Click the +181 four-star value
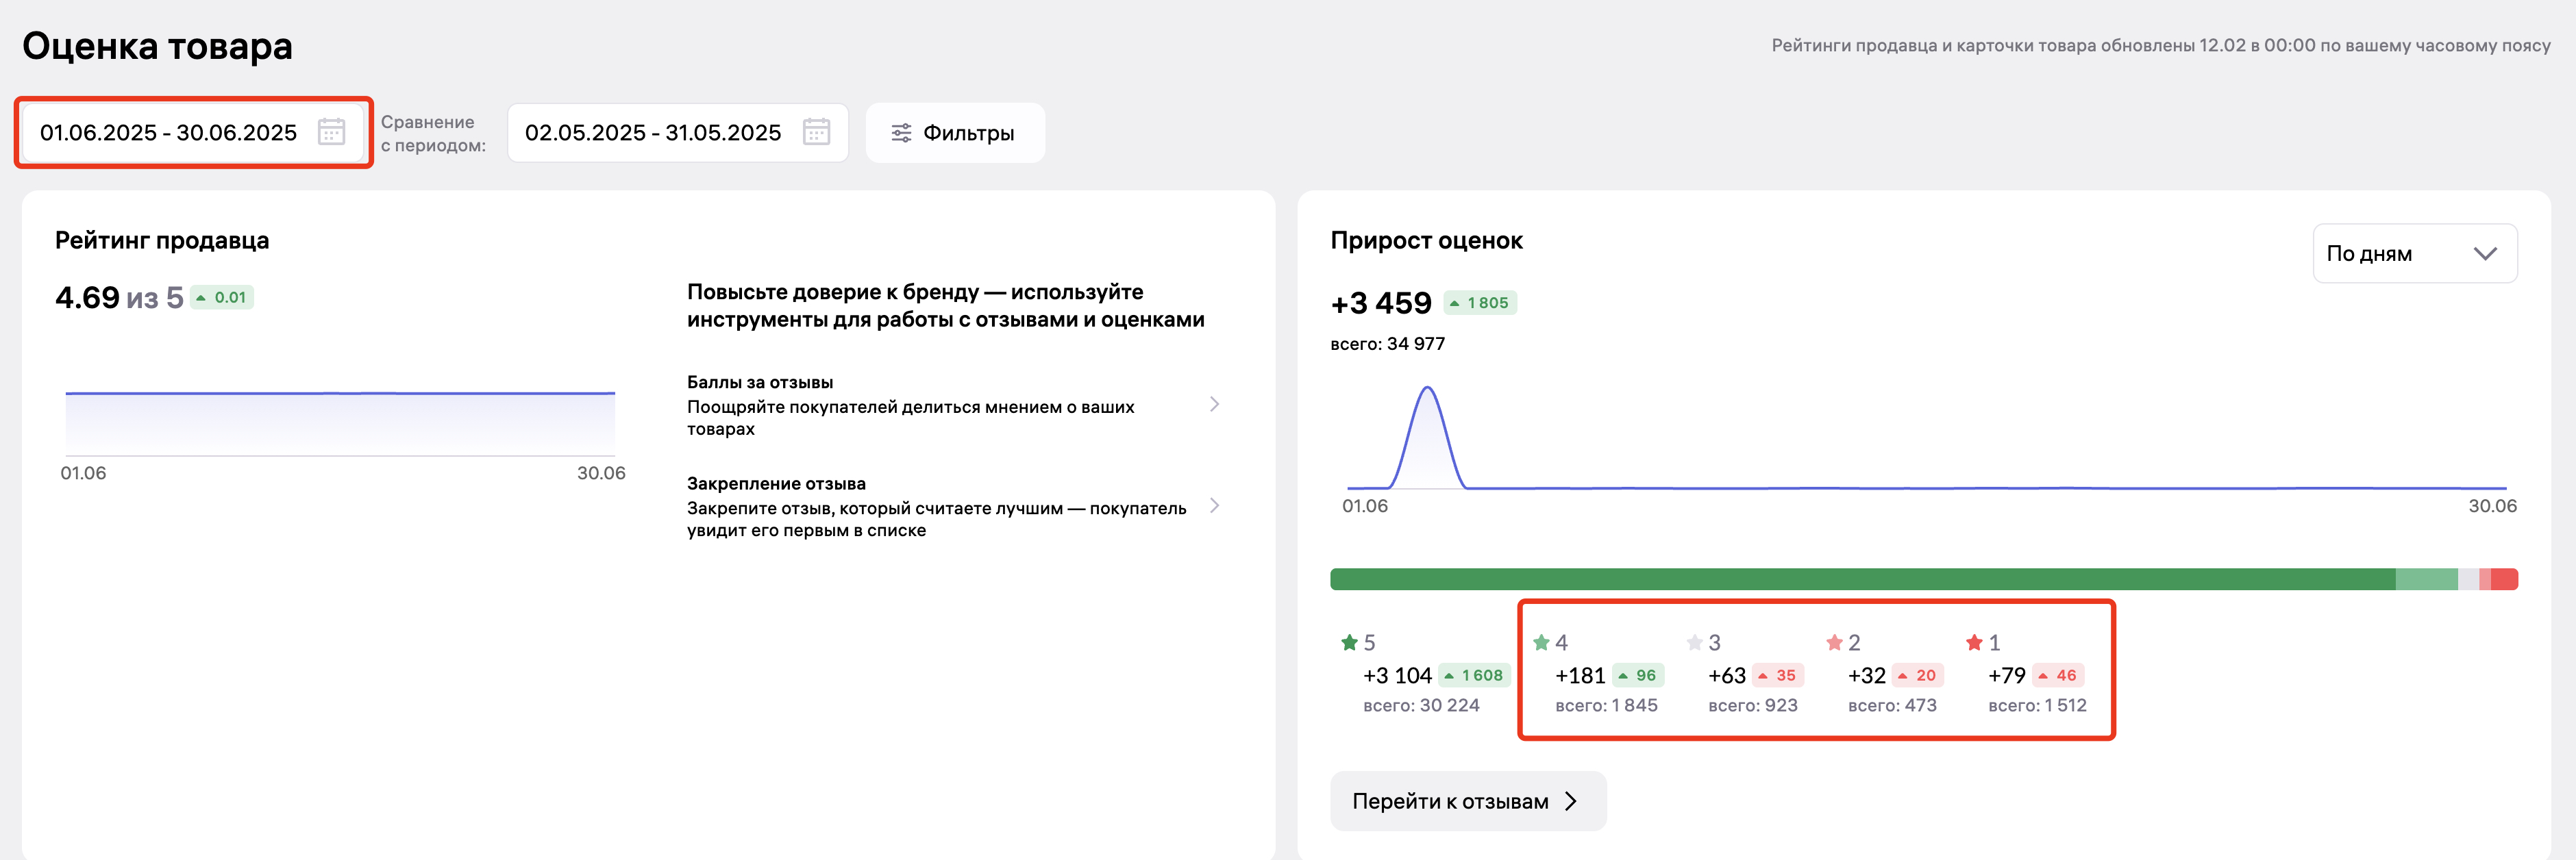The width and height of the screenshot is (2576, 860). (x=1580, y=675)
